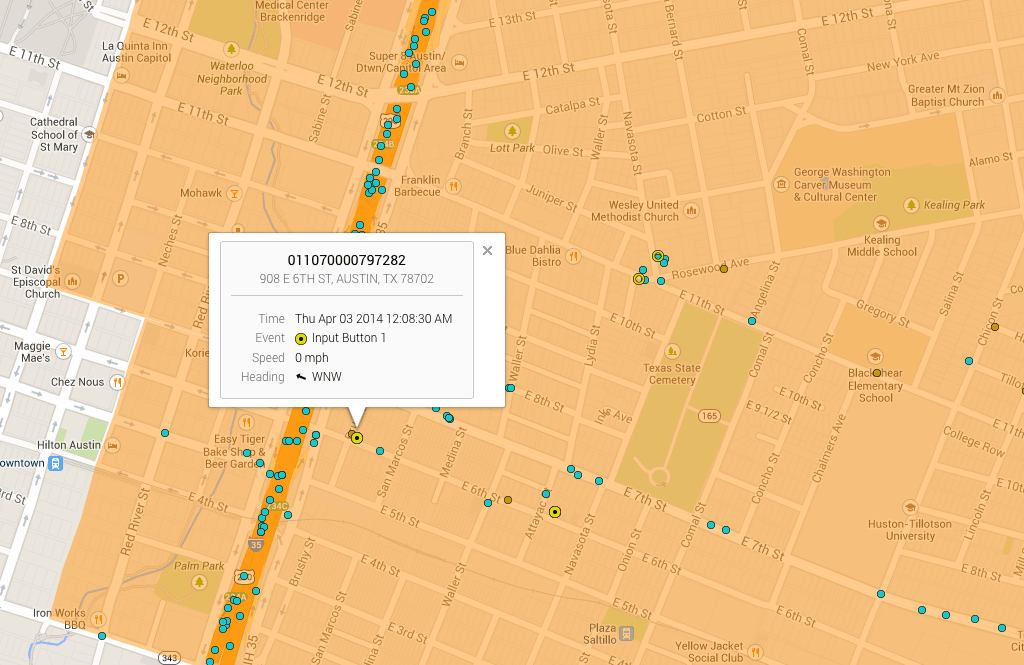The height and width of the screenshot is (665, 1024).
Task: Click the St David's Episcopal Church icon
Action: click(72, 282)
